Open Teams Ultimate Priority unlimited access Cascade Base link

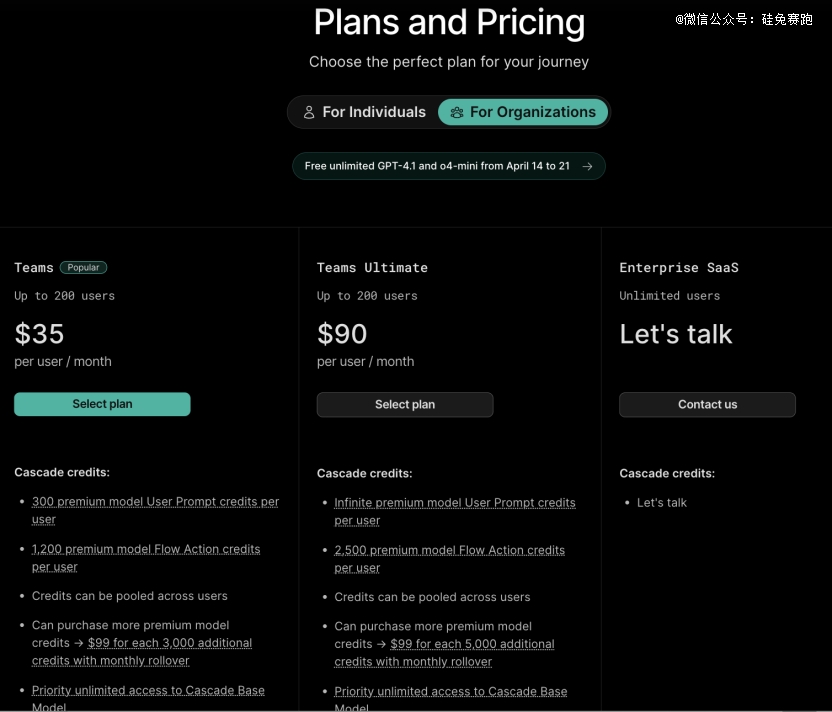(450, 699)
